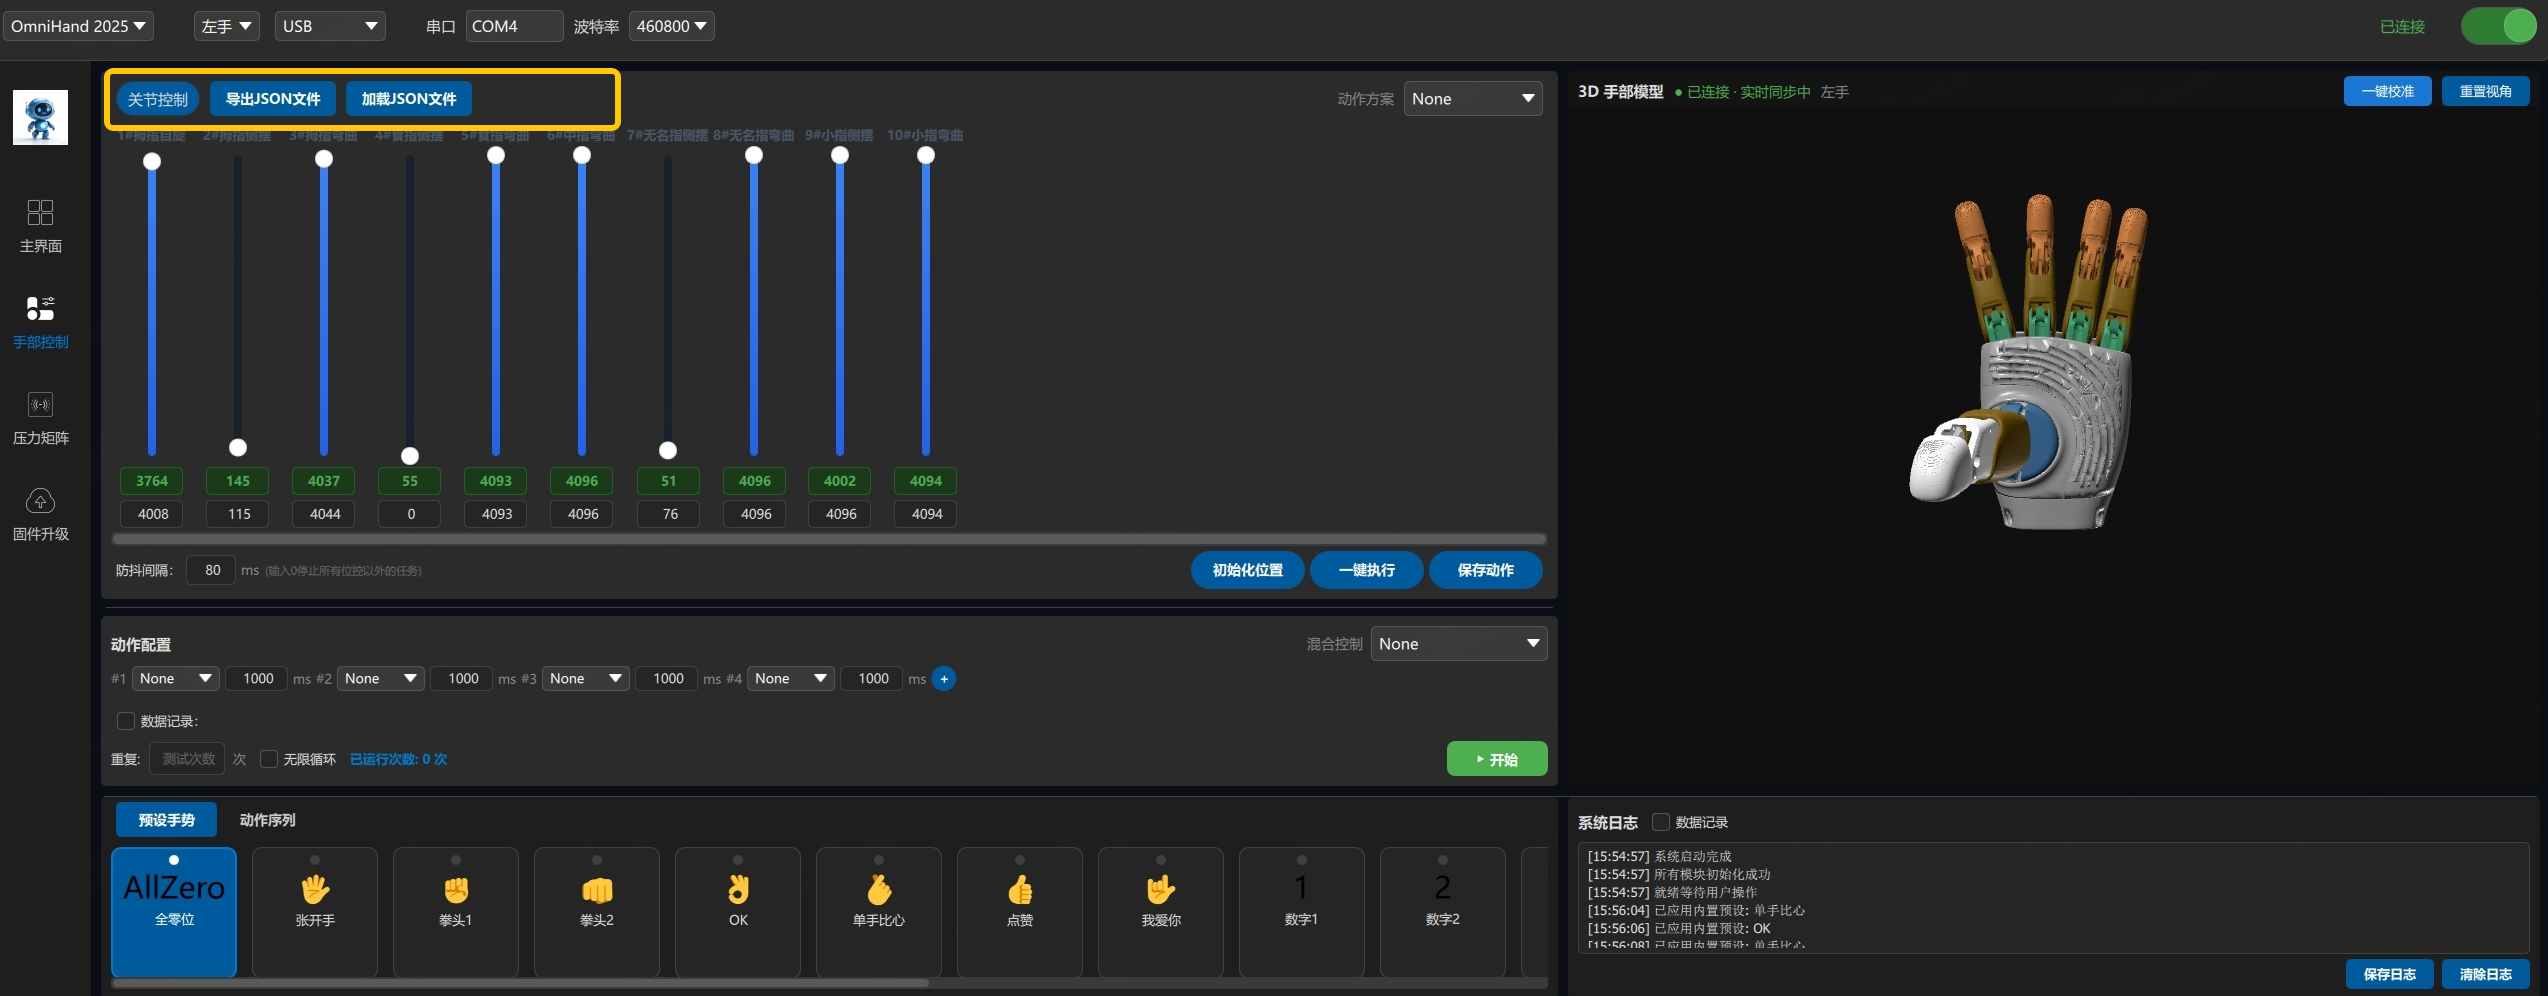Select the 关节控制 tab
This screenshot has width=2548, height=996.
point(158,99)
